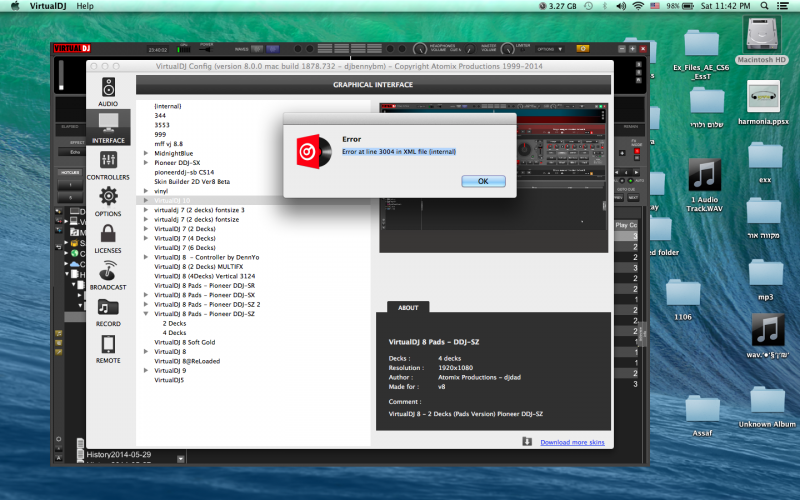Select History2014-05-29 in the browser
Screen dimensions: 800x500
coord(118,454)
